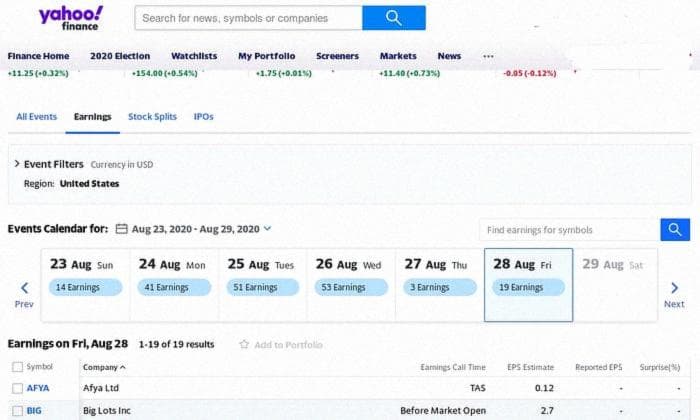Click the Big Lots Inc company name

(107, 411)
